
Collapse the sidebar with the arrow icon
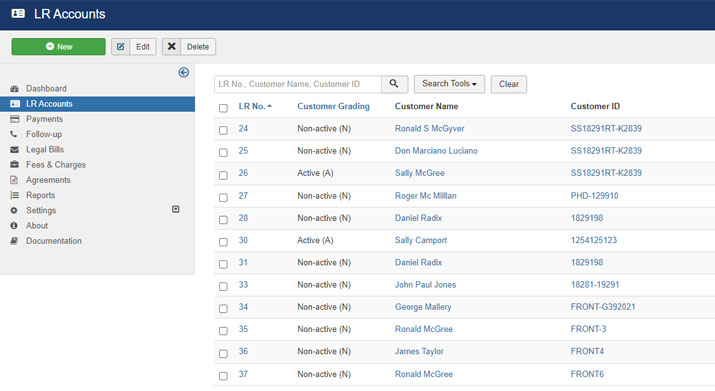click(184, 73)
